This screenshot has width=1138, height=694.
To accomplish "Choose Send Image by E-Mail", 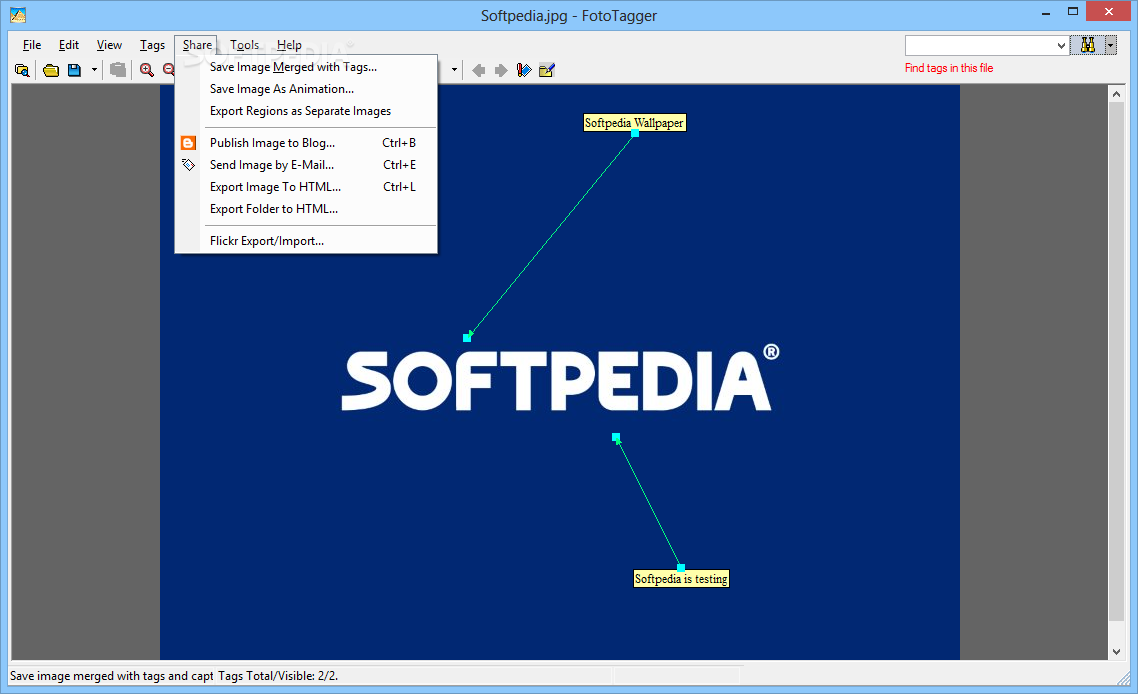I will coord(306,165).
